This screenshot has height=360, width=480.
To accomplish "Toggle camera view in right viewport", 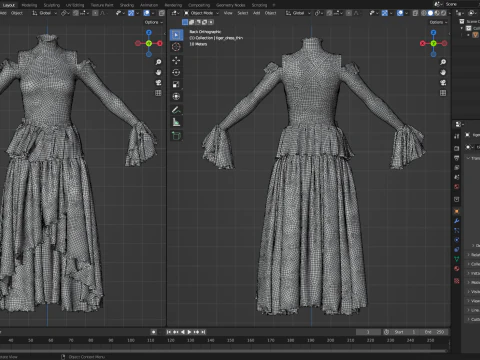I will (443, 83).
